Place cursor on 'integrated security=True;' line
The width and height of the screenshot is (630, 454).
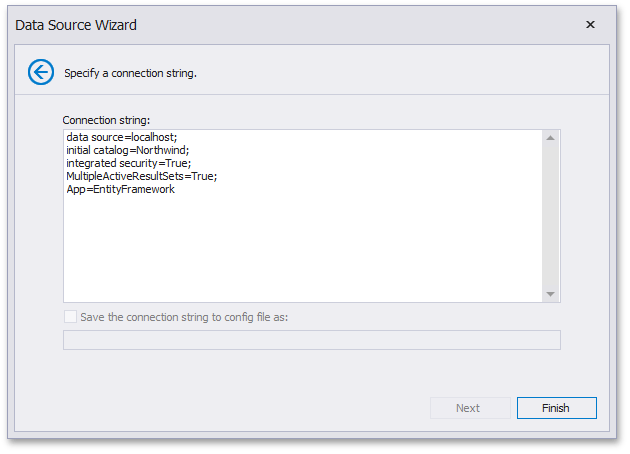pos(128,163)
